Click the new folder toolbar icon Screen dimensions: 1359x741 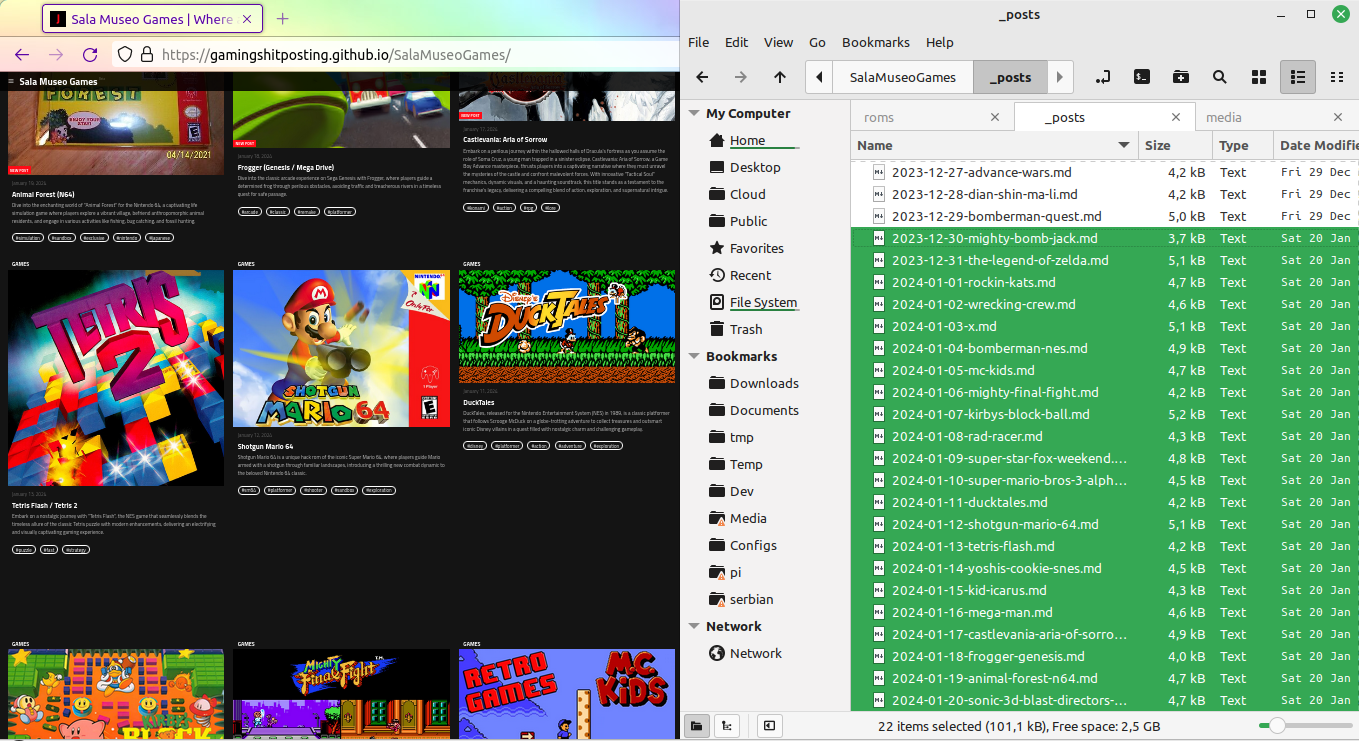[1180, 77]
